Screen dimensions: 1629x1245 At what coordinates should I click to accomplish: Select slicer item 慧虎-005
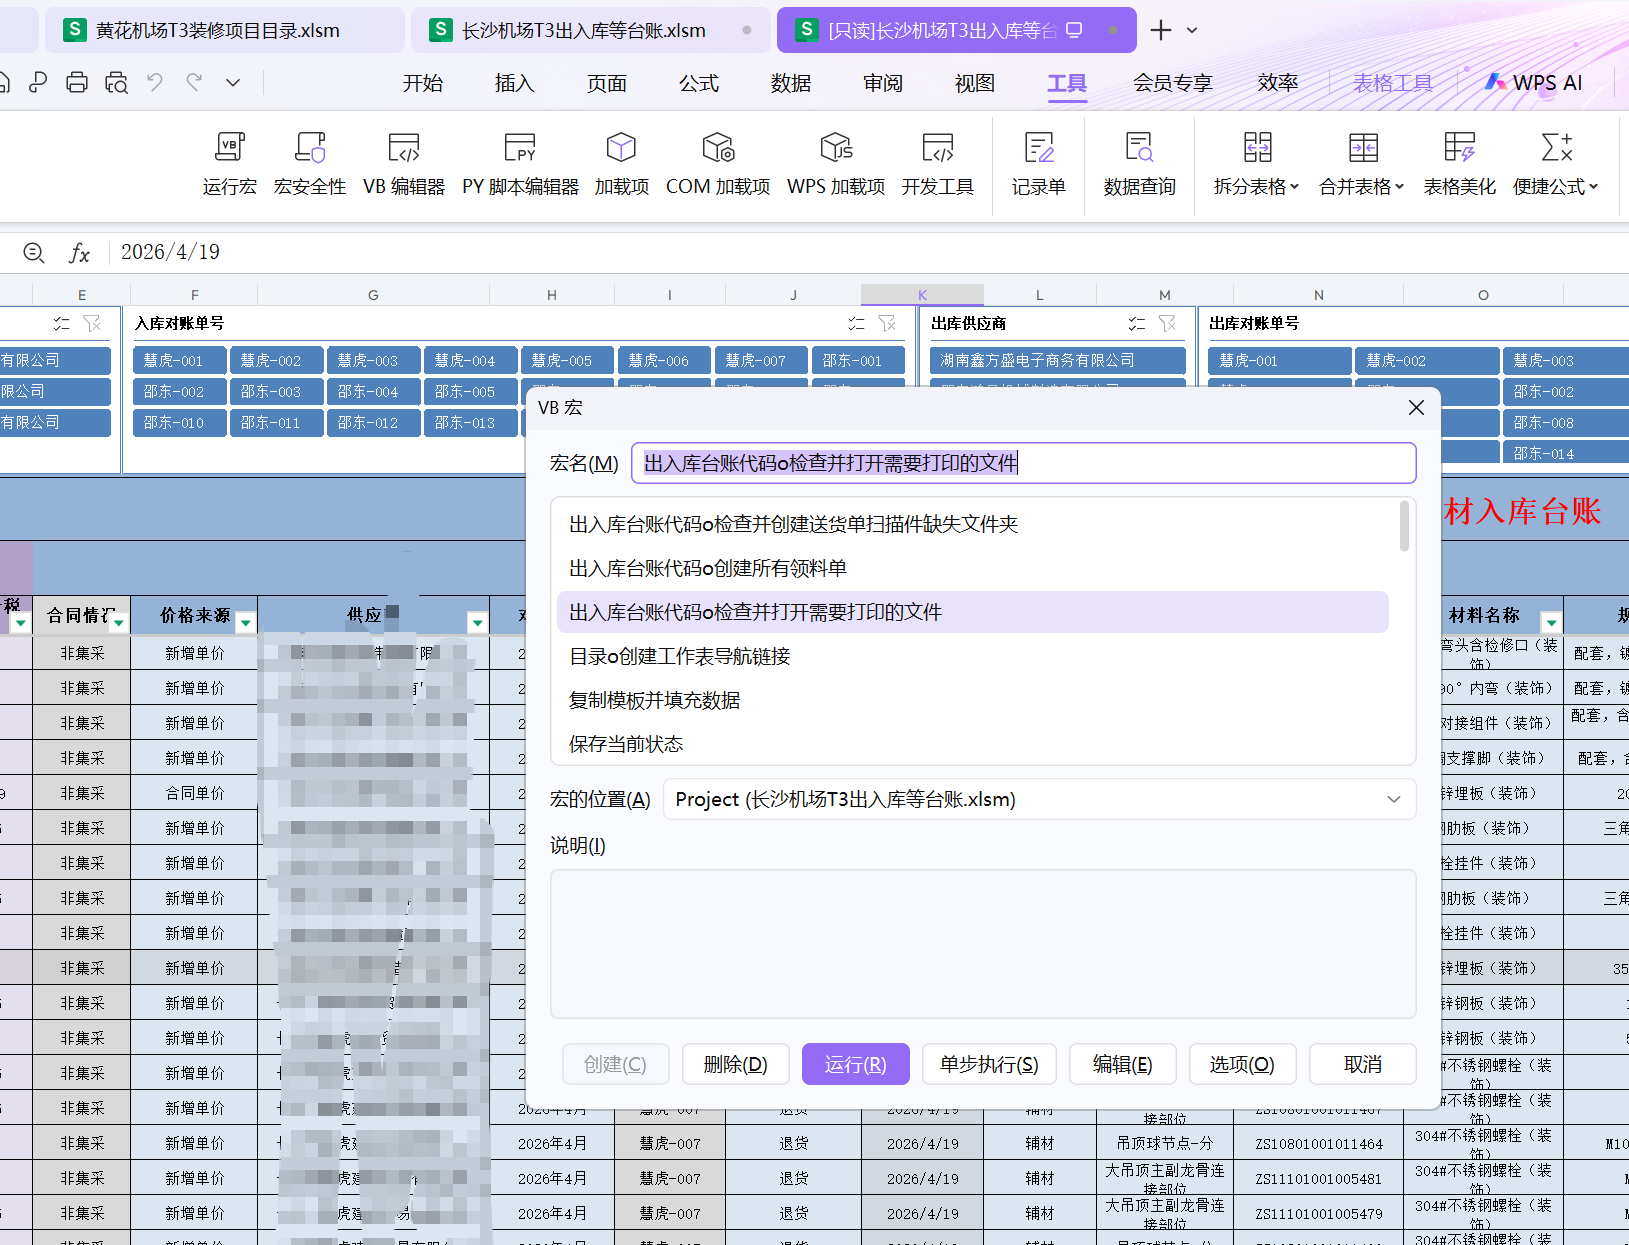pyautogui.click(x=568, y=360)
